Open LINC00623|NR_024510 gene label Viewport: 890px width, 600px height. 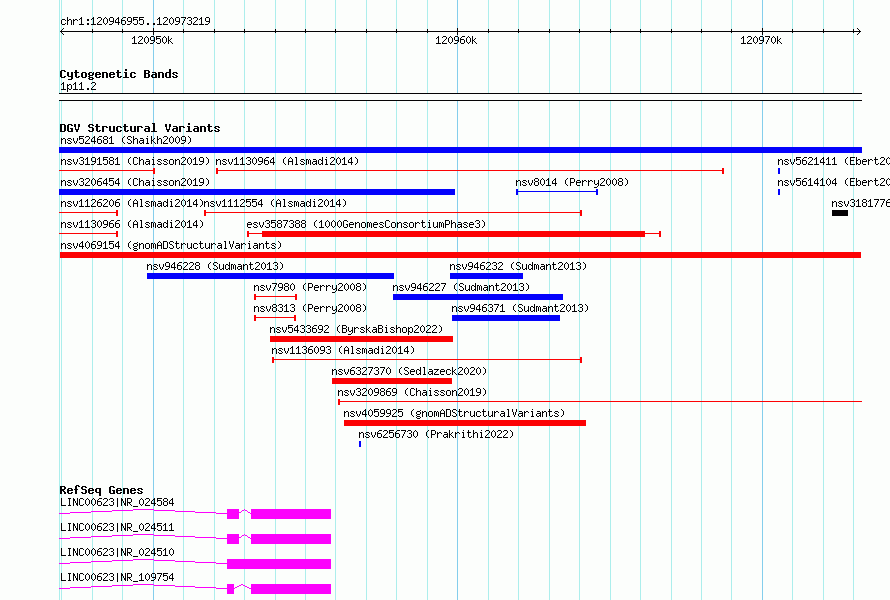pyautogui.click(x=117, y=552)
